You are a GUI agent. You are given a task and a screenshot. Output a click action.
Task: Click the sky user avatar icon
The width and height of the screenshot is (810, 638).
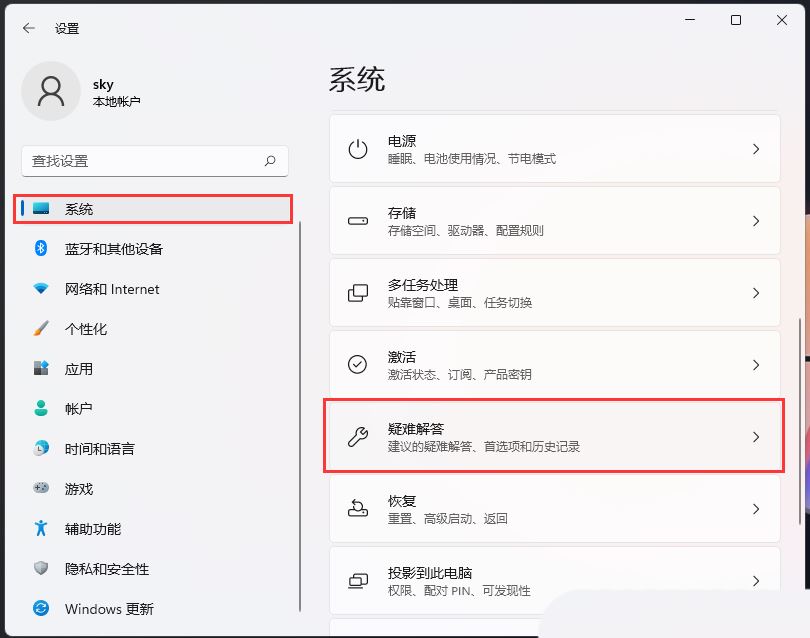(50, 91)
